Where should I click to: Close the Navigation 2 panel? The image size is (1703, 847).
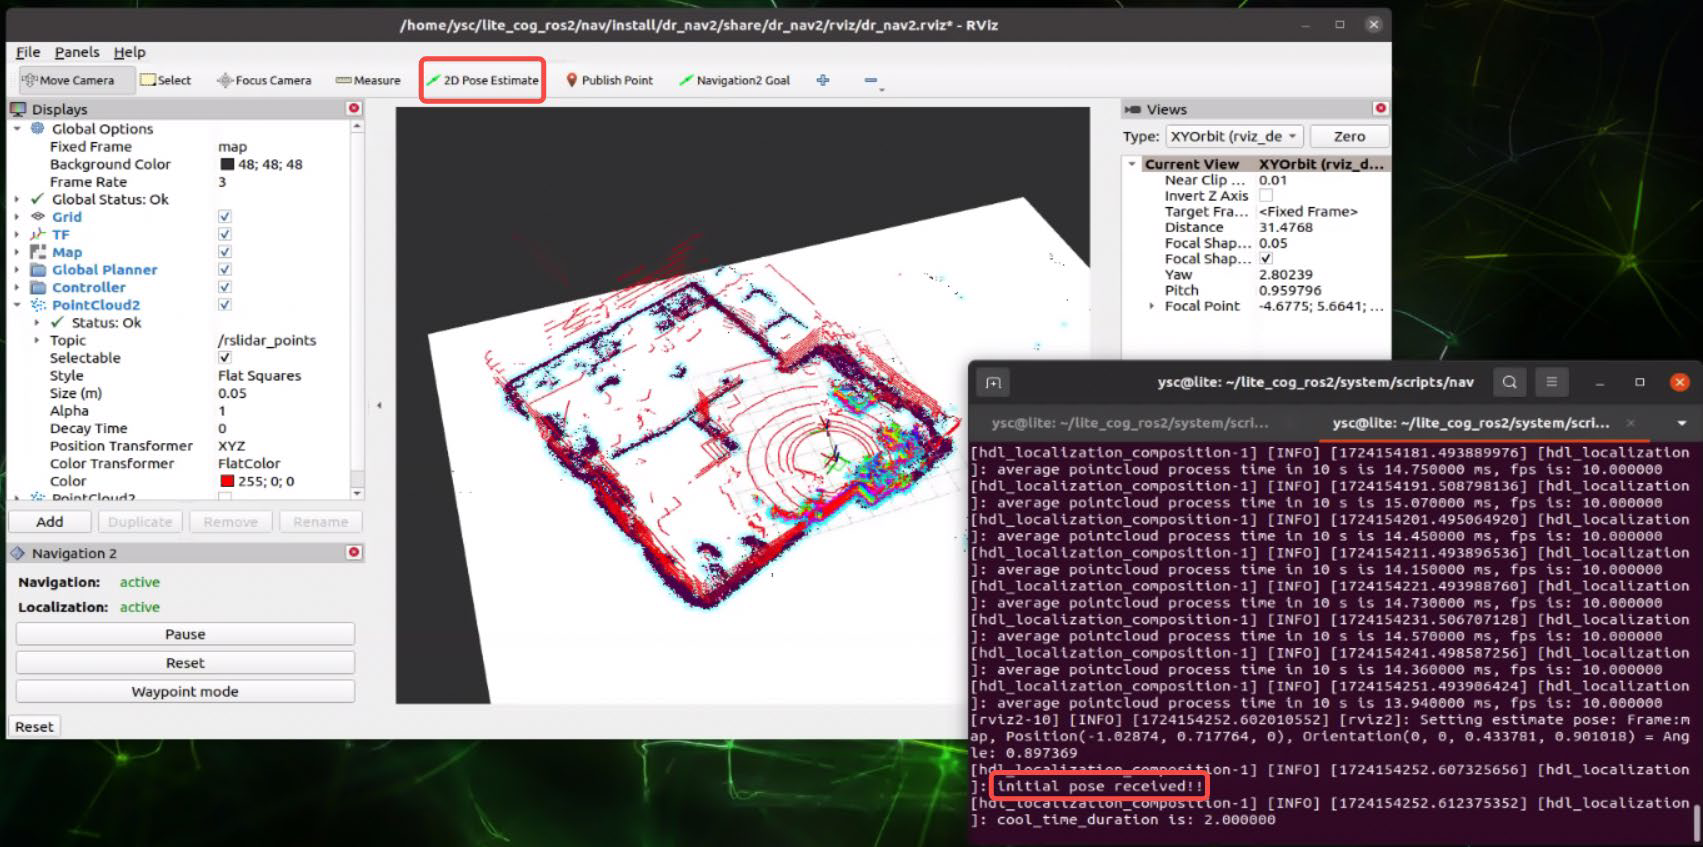click(x=353, y=552)
